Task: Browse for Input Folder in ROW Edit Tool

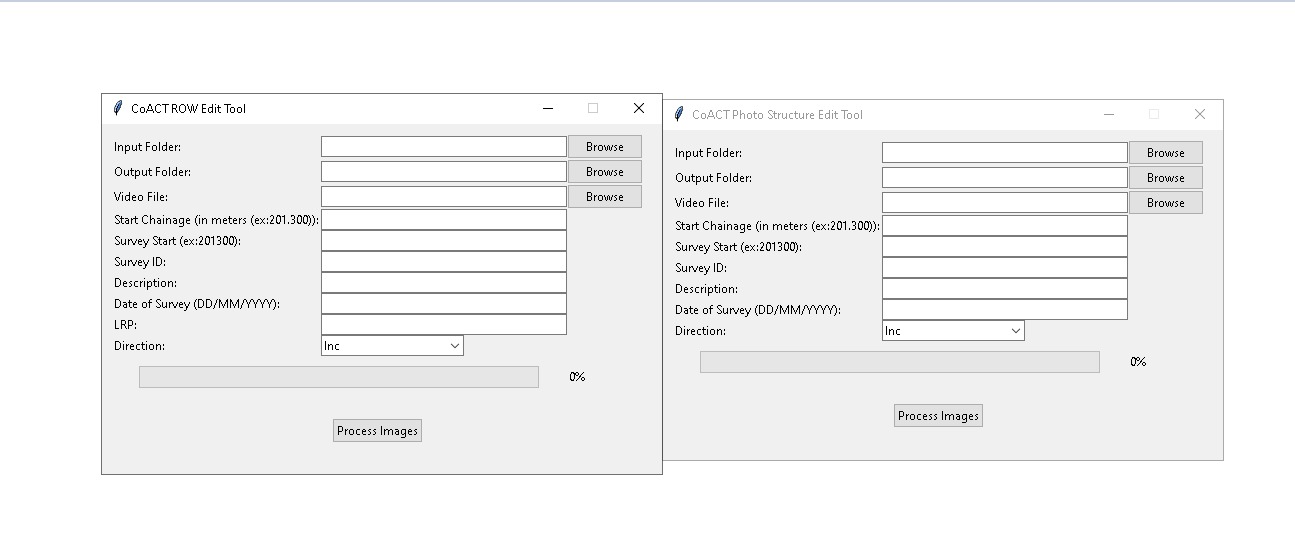Action: [604, 147]
